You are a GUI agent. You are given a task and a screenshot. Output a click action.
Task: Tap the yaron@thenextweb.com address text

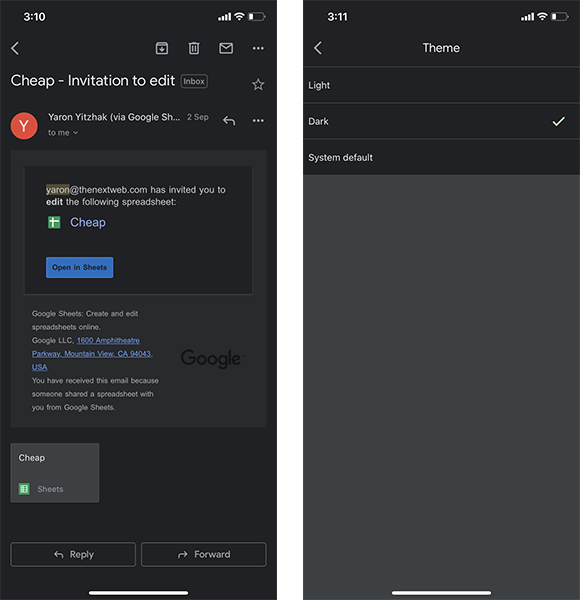[x=97, y=190]
